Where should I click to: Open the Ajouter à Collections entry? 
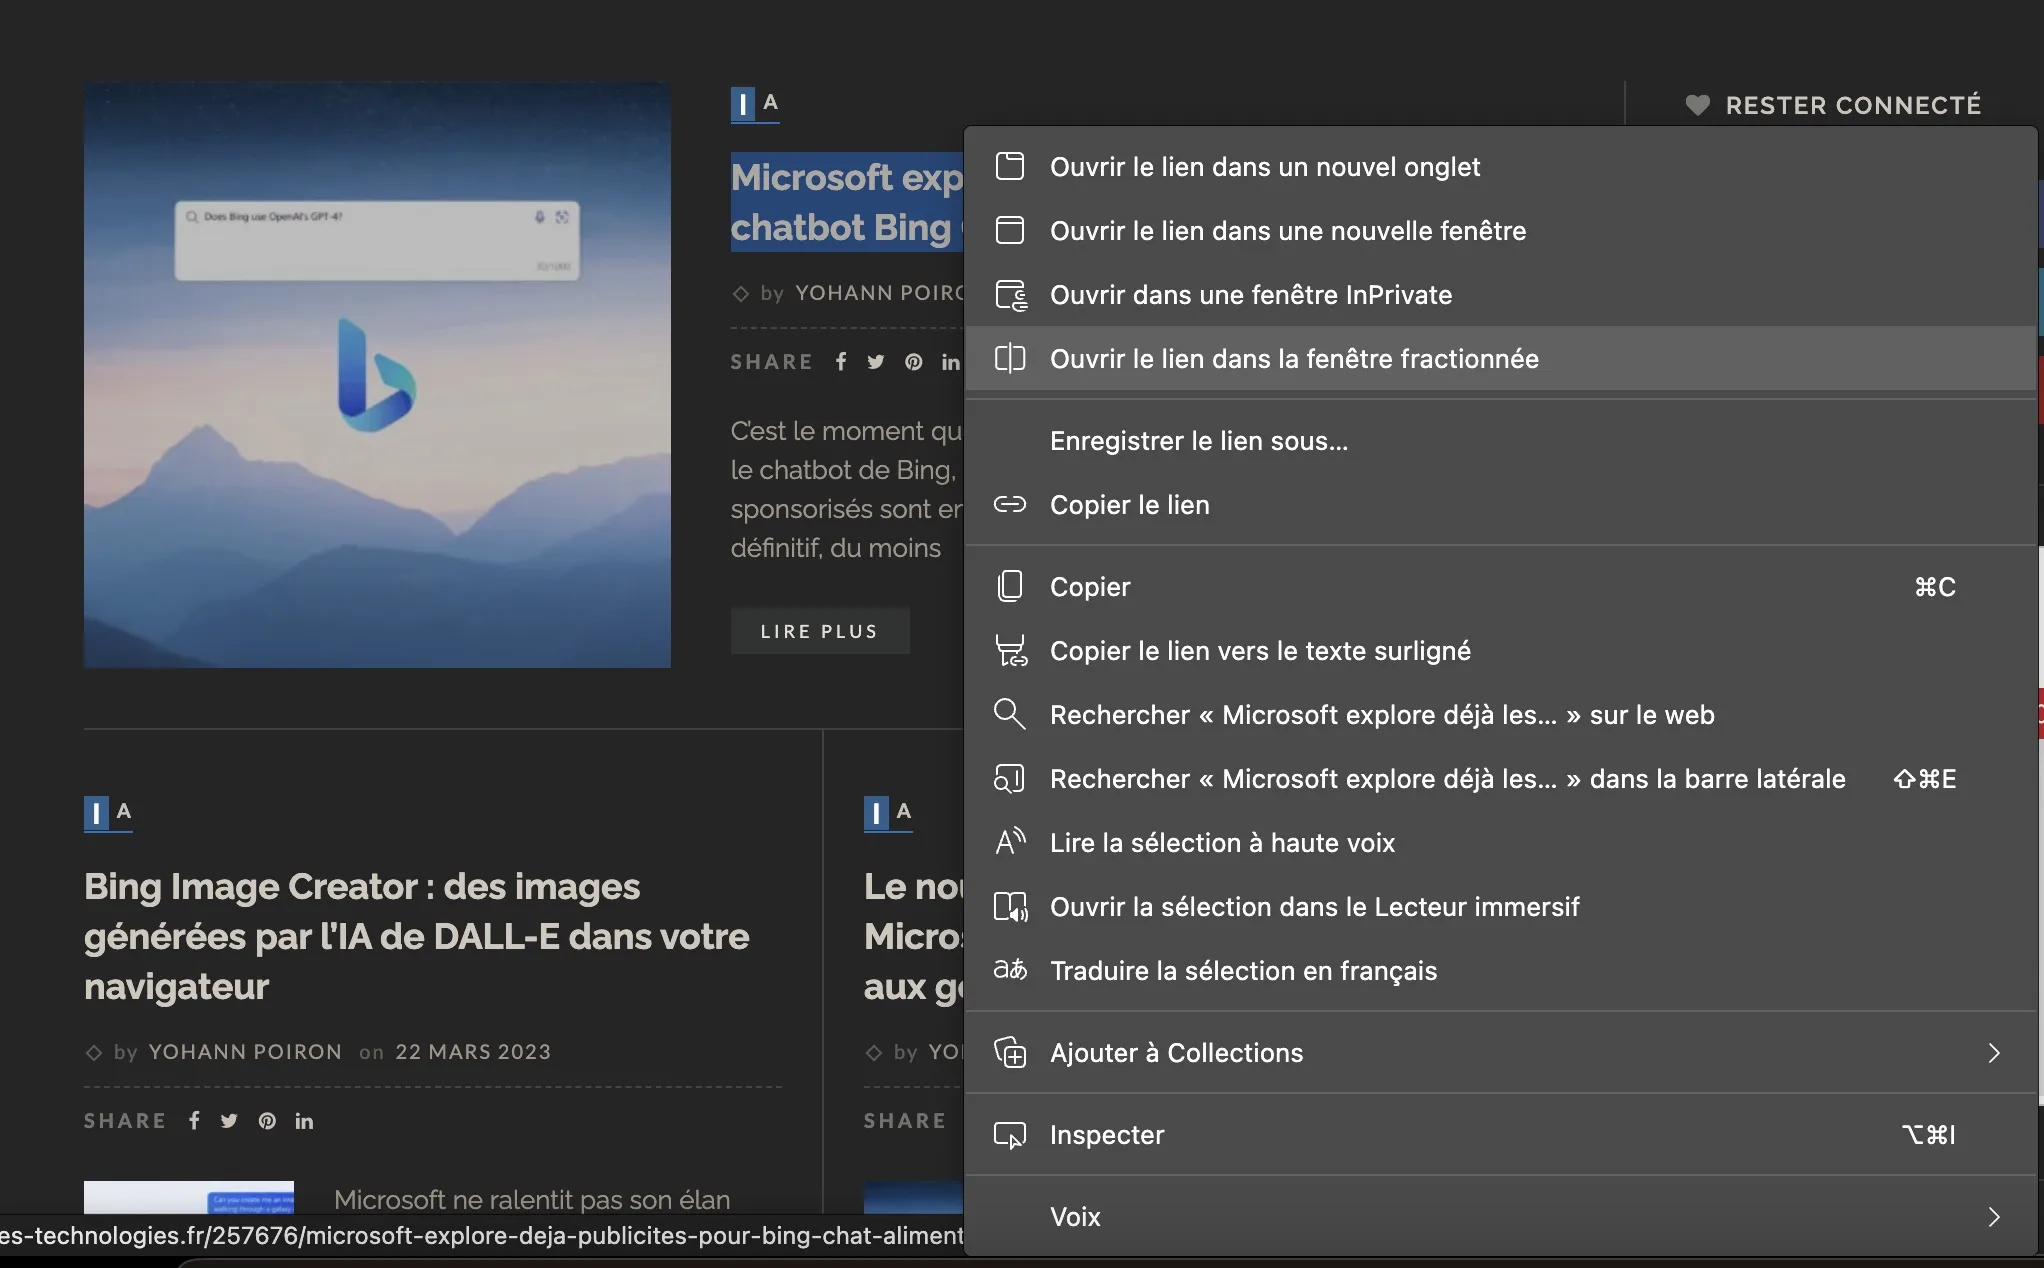[x=1500, y=1052]
